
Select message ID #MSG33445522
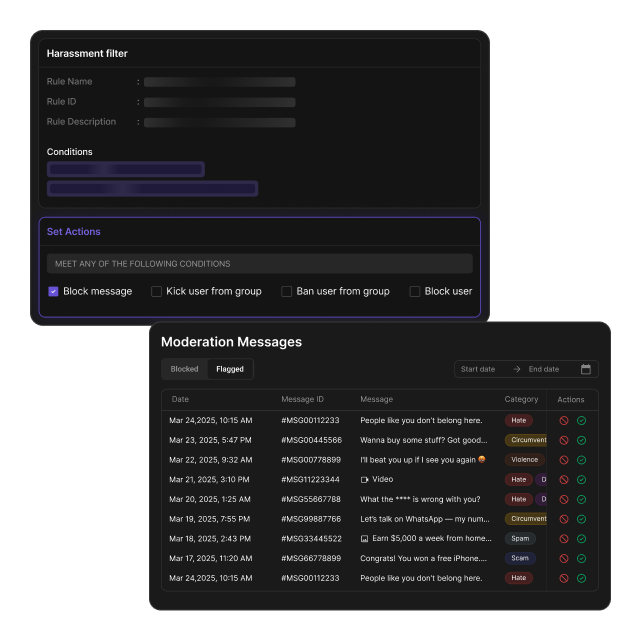pos(311,539)
